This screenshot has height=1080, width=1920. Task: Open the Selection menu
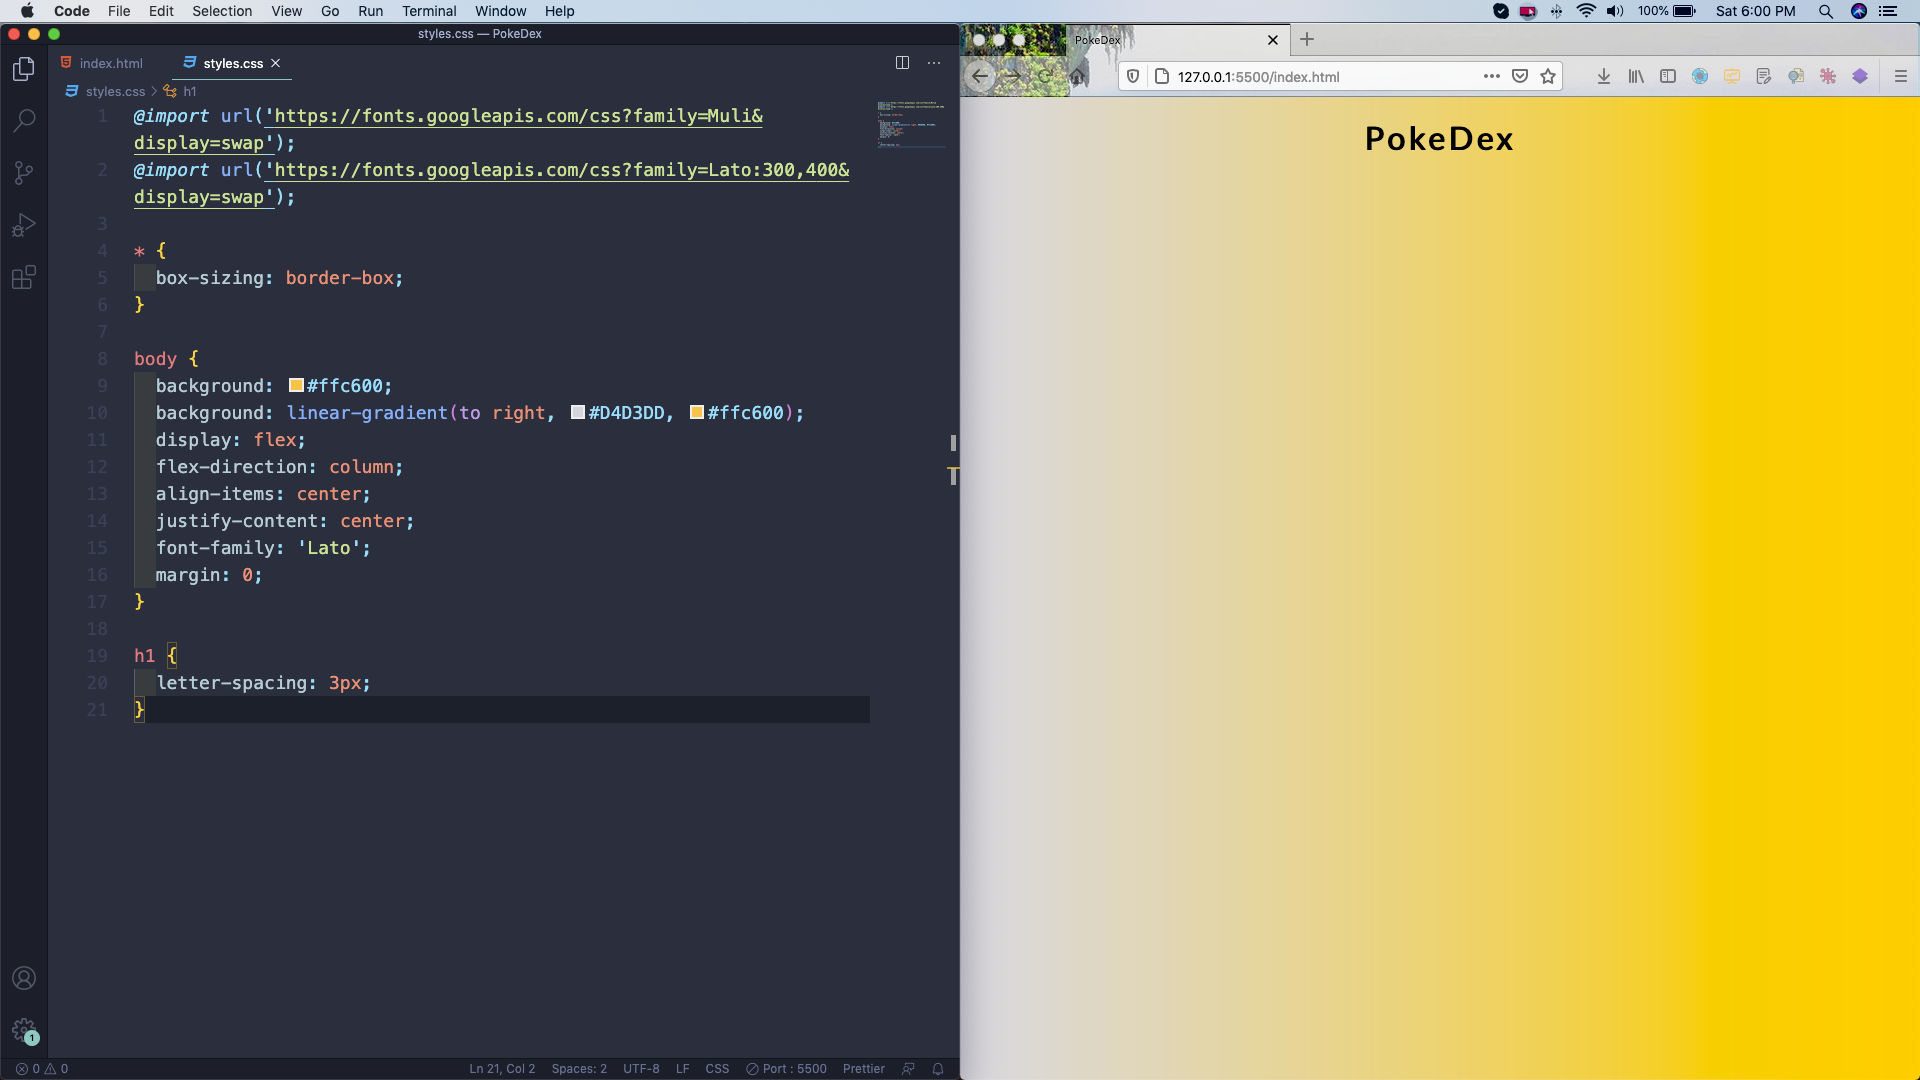click(222, 11)
